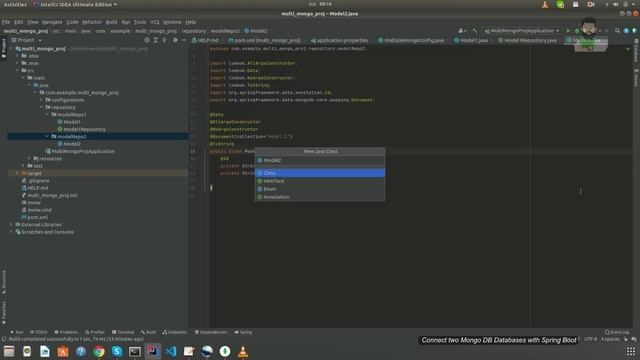Select MultiMongoProjApplication in project tree

[x=80, y=151]
